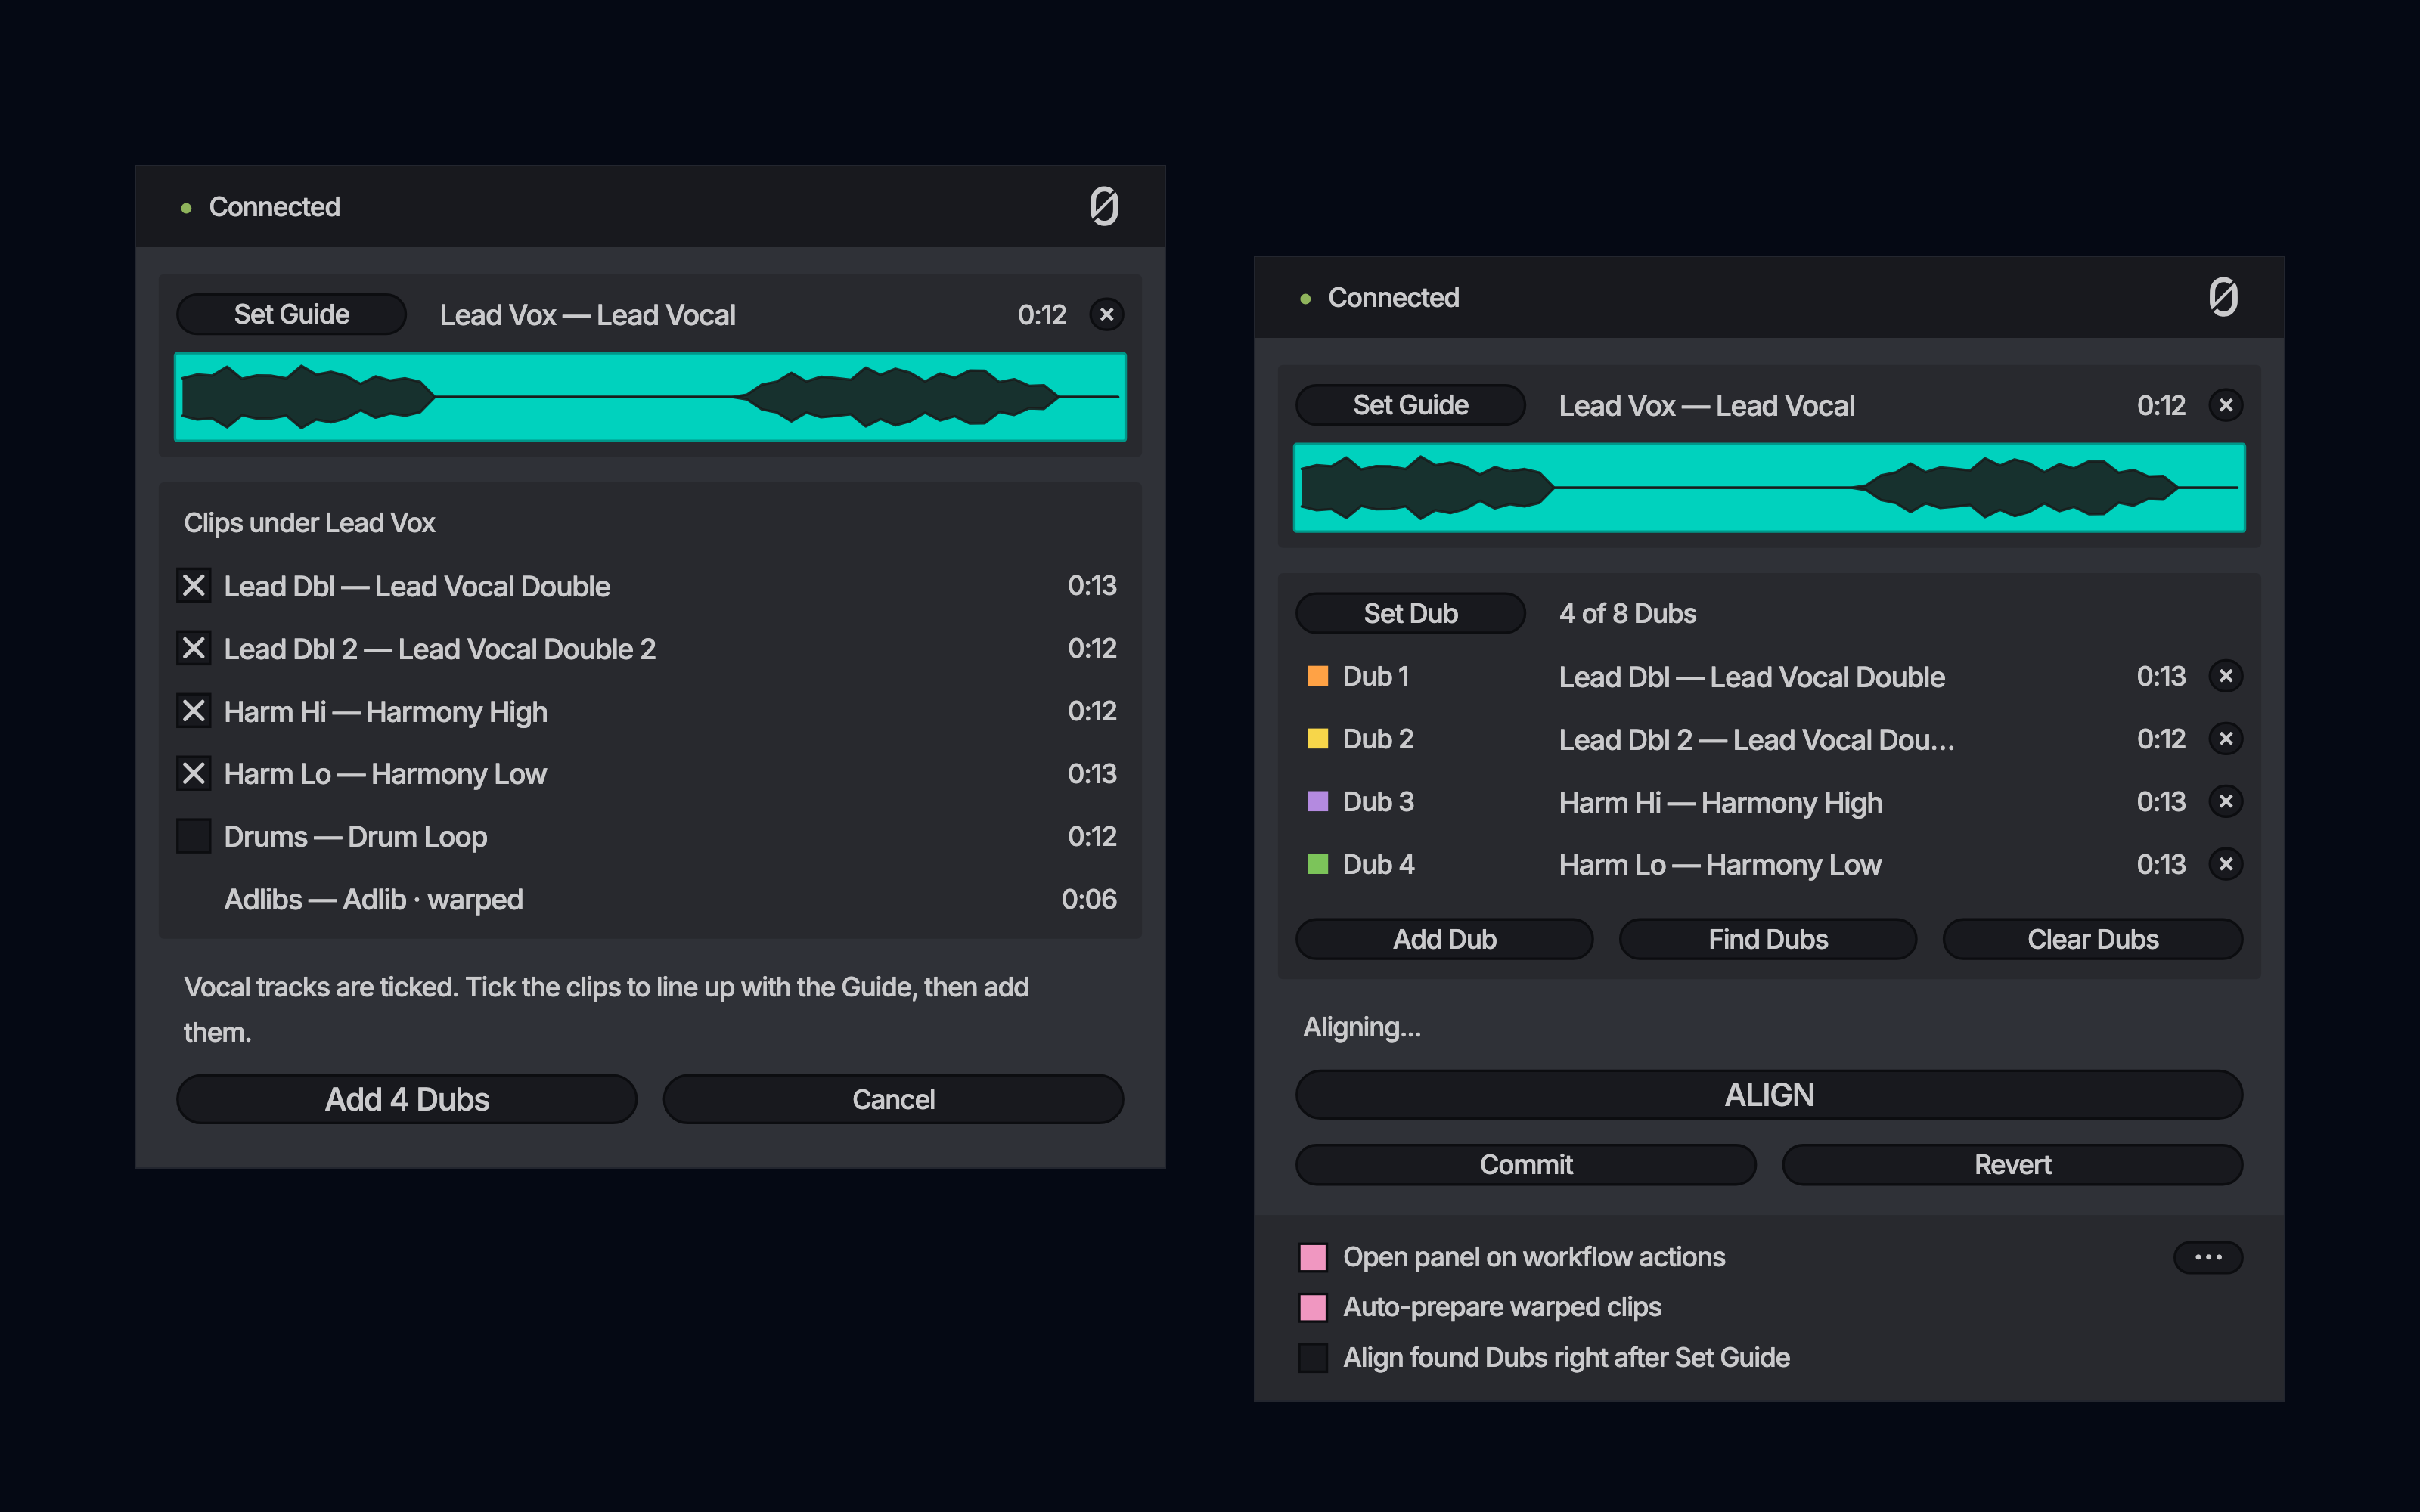Click the Set Dub button

point(1410,613)
